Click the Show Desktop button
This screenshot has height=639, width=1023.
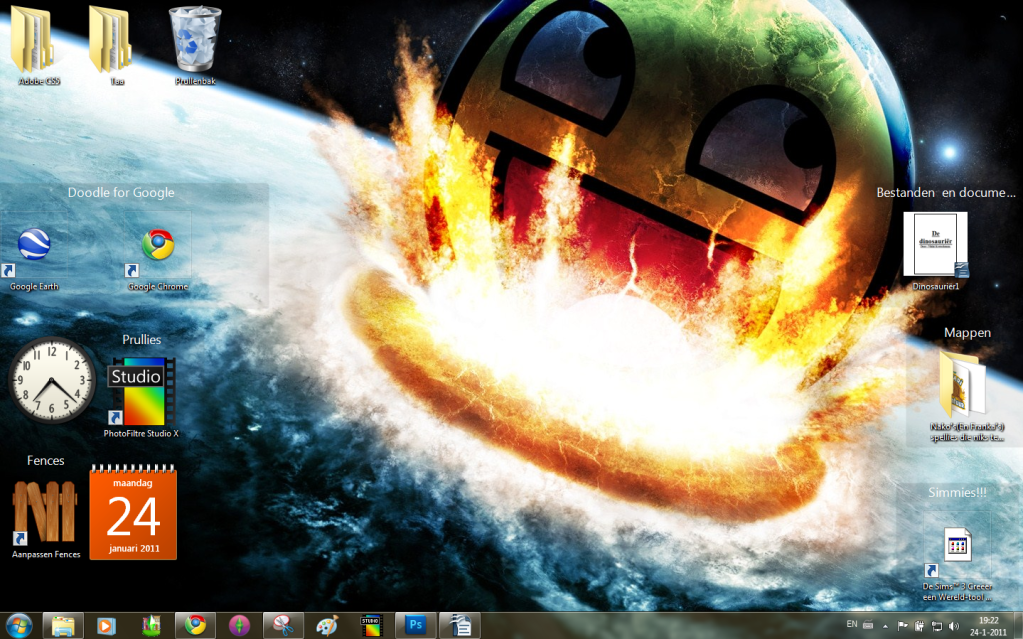pos(1018,626)
